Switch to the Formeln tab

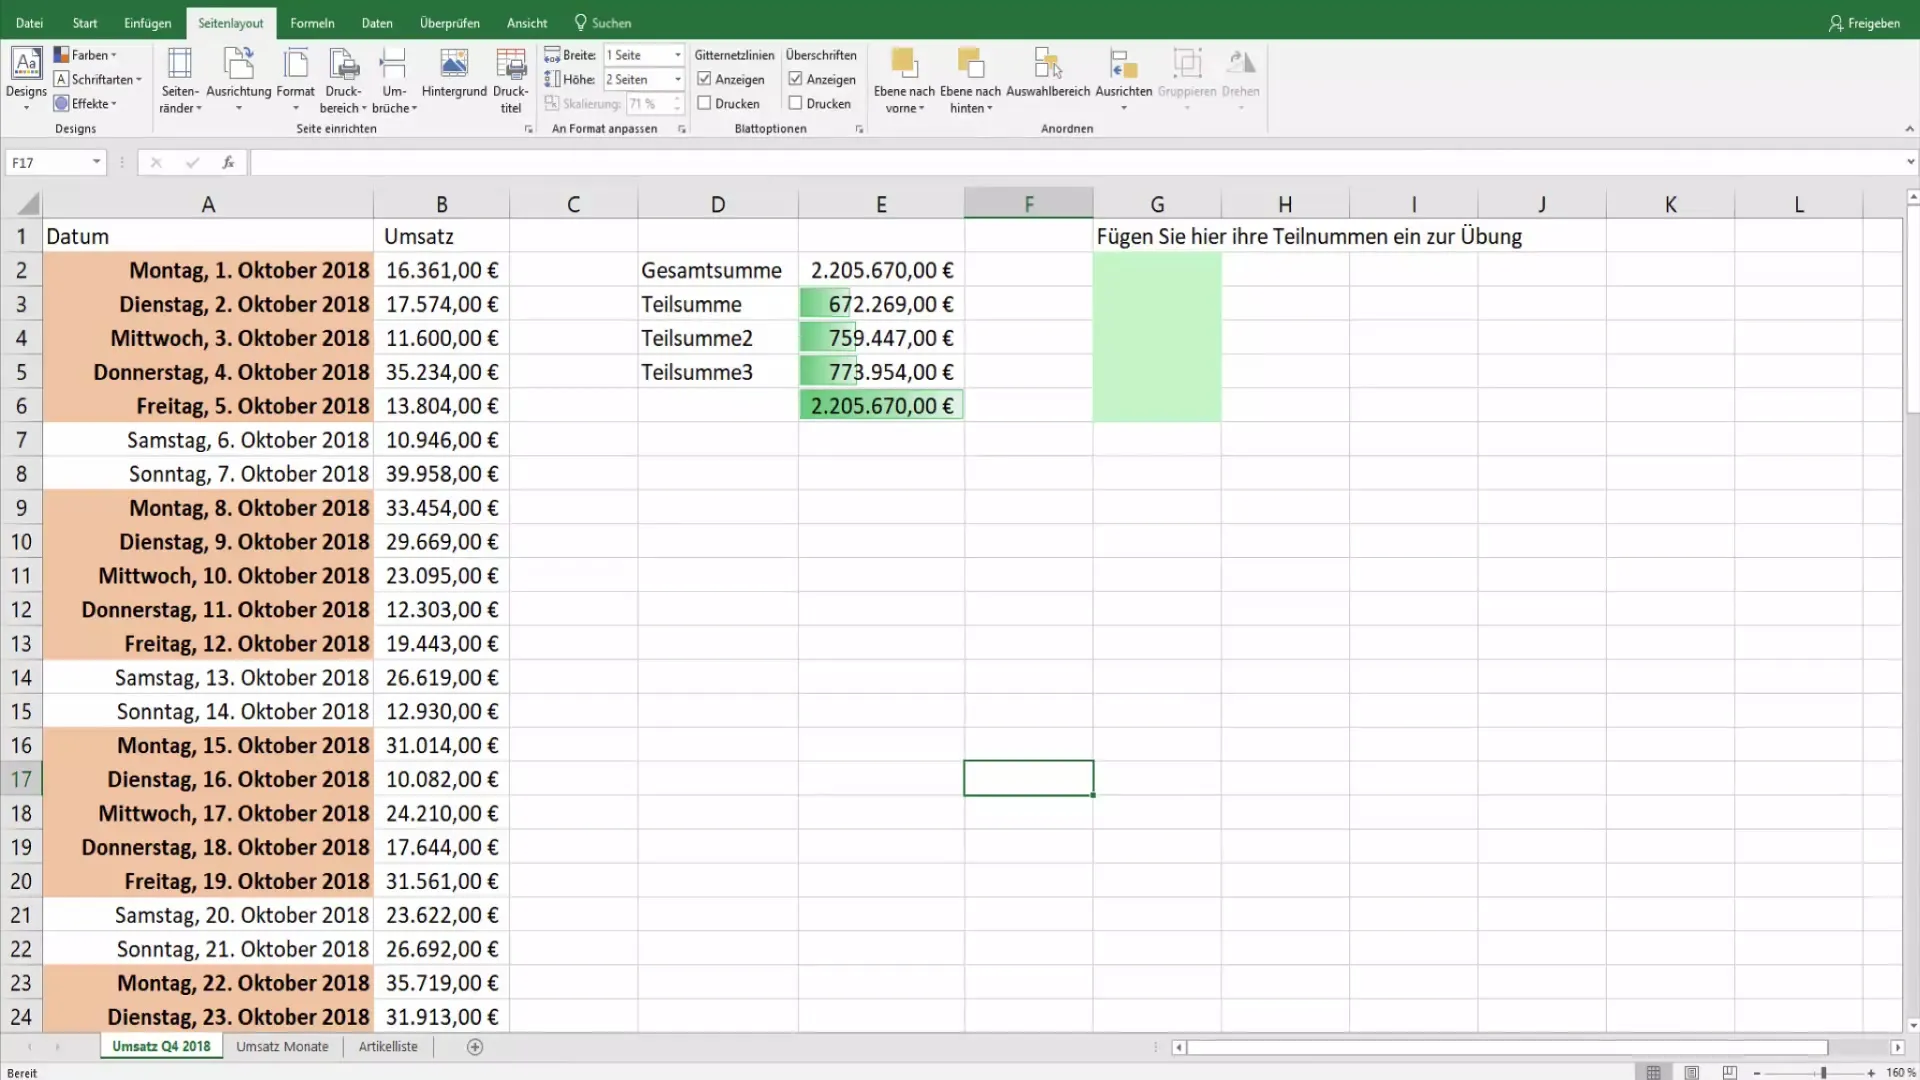tap(312, 23)
